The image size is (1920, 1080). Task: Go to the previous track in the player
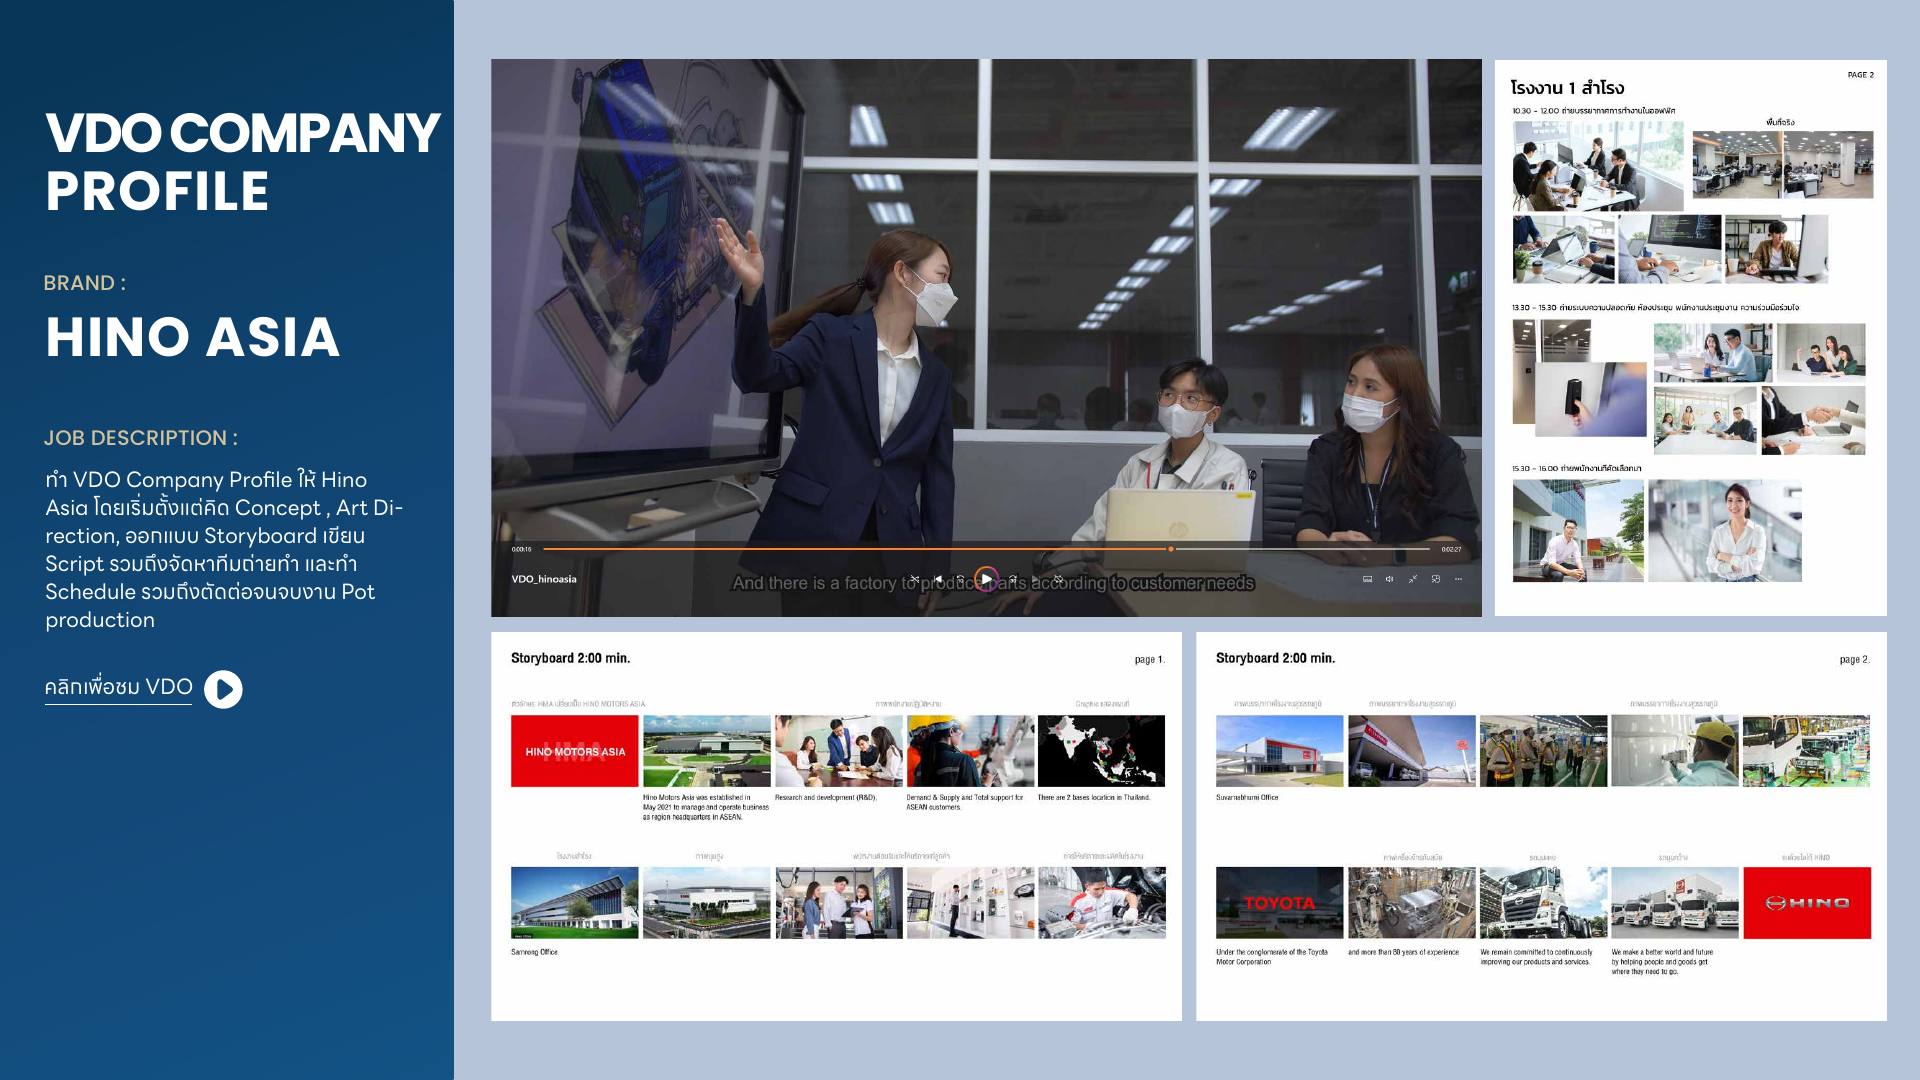938,579
